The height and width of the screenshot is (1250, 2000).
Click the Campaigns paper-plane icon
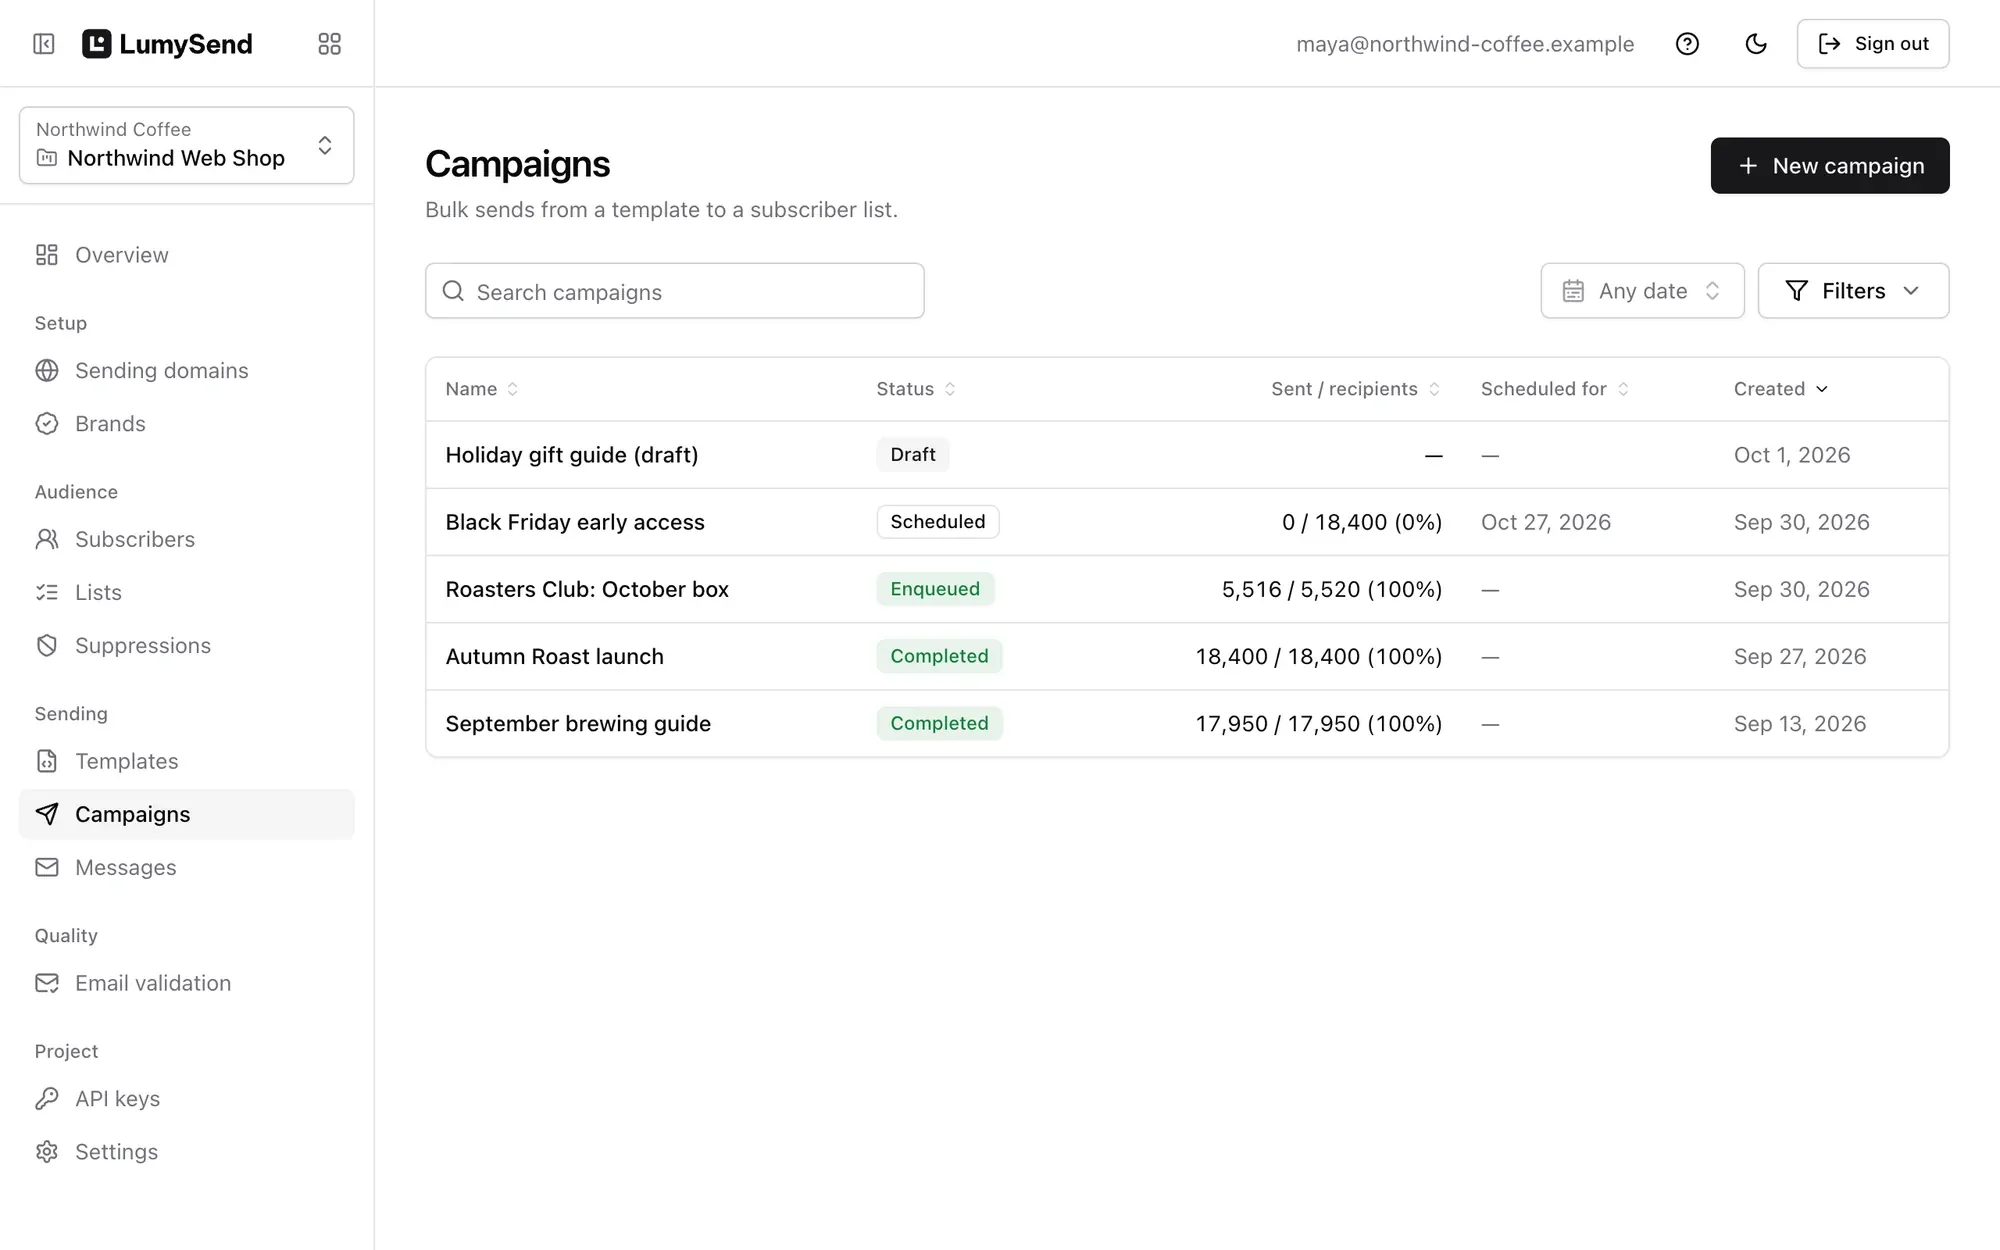click(47, 814)
